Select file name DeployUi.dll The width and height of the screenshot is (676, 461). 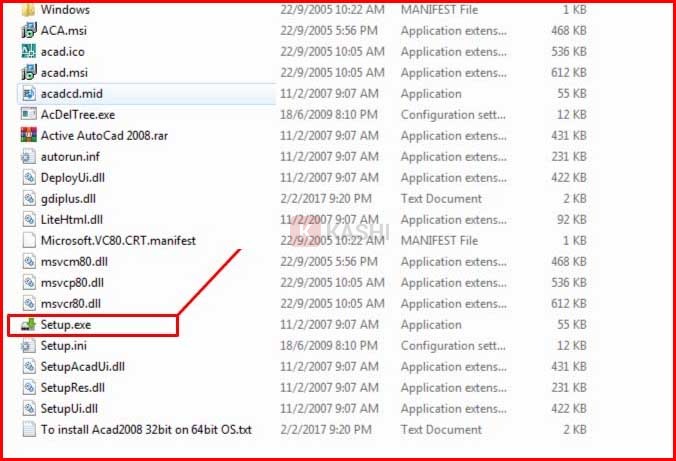[73, 178]
